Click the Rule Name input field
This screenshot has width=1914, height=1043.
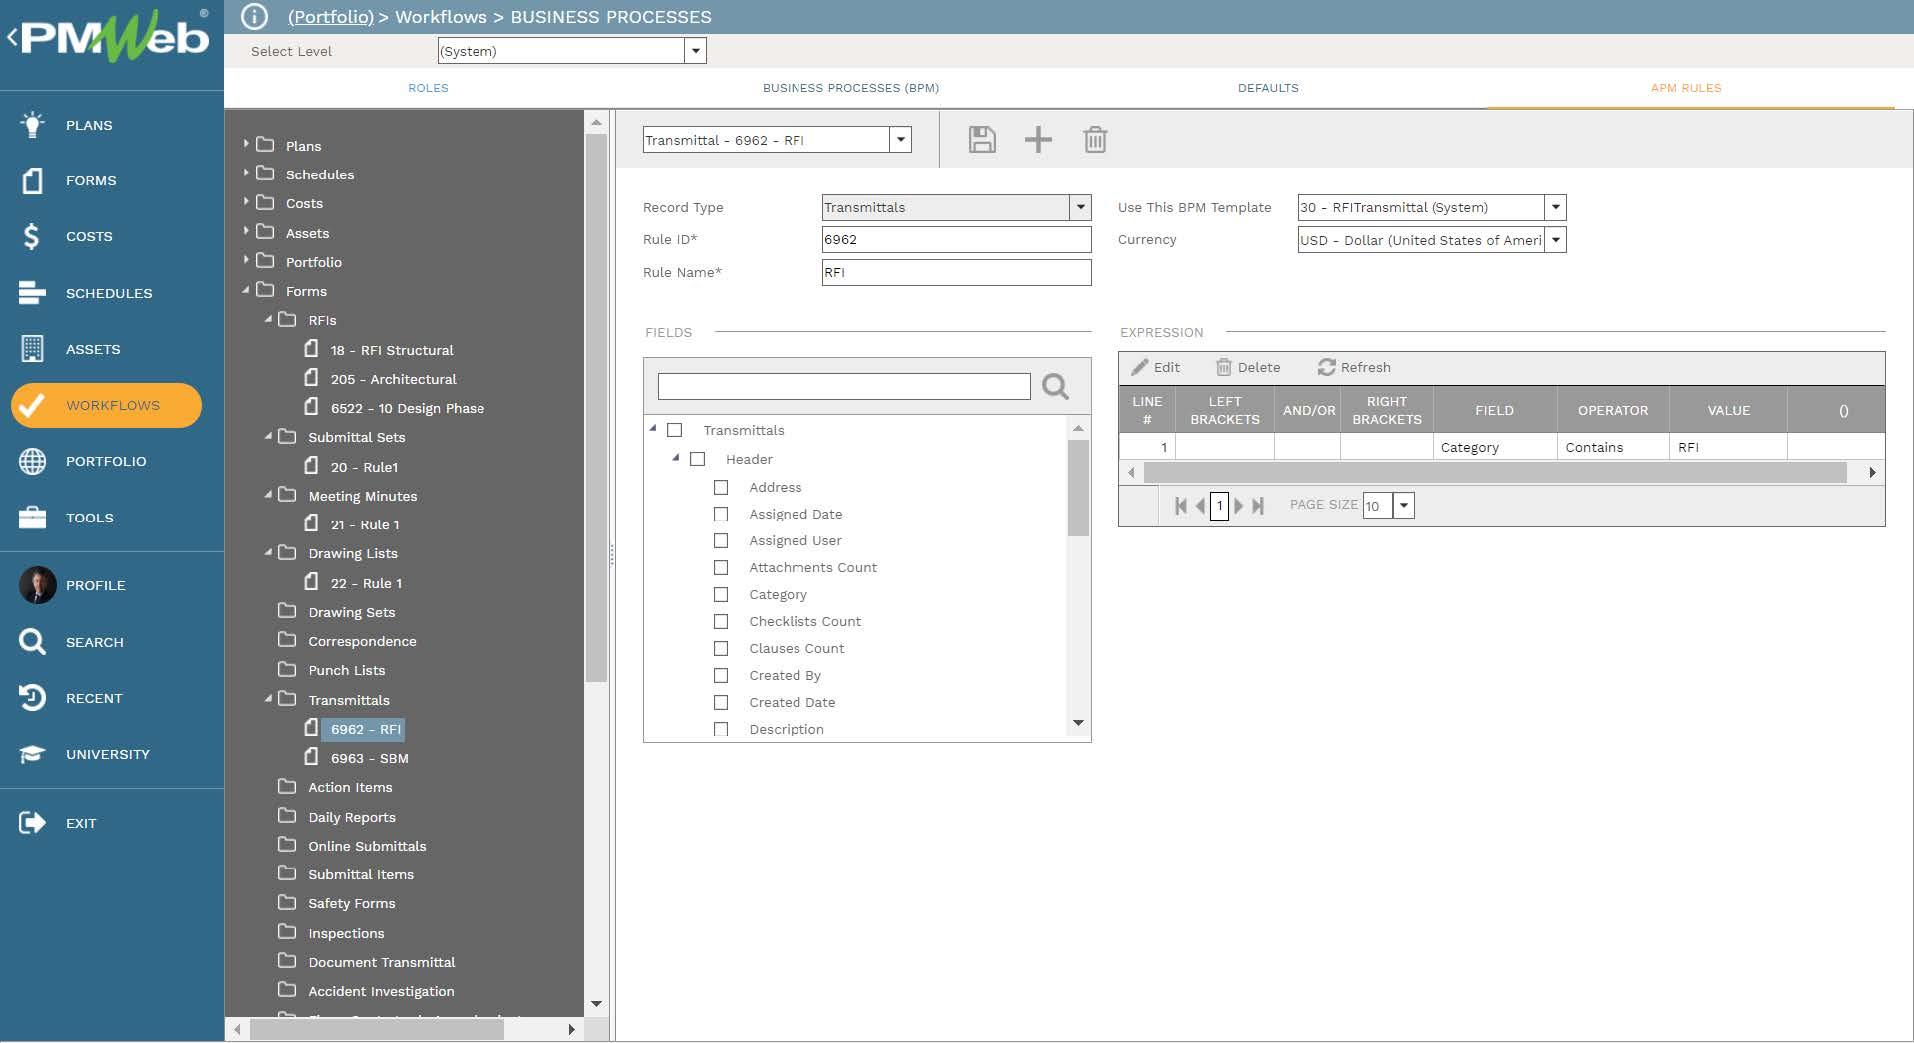click(x=956, y=272)
